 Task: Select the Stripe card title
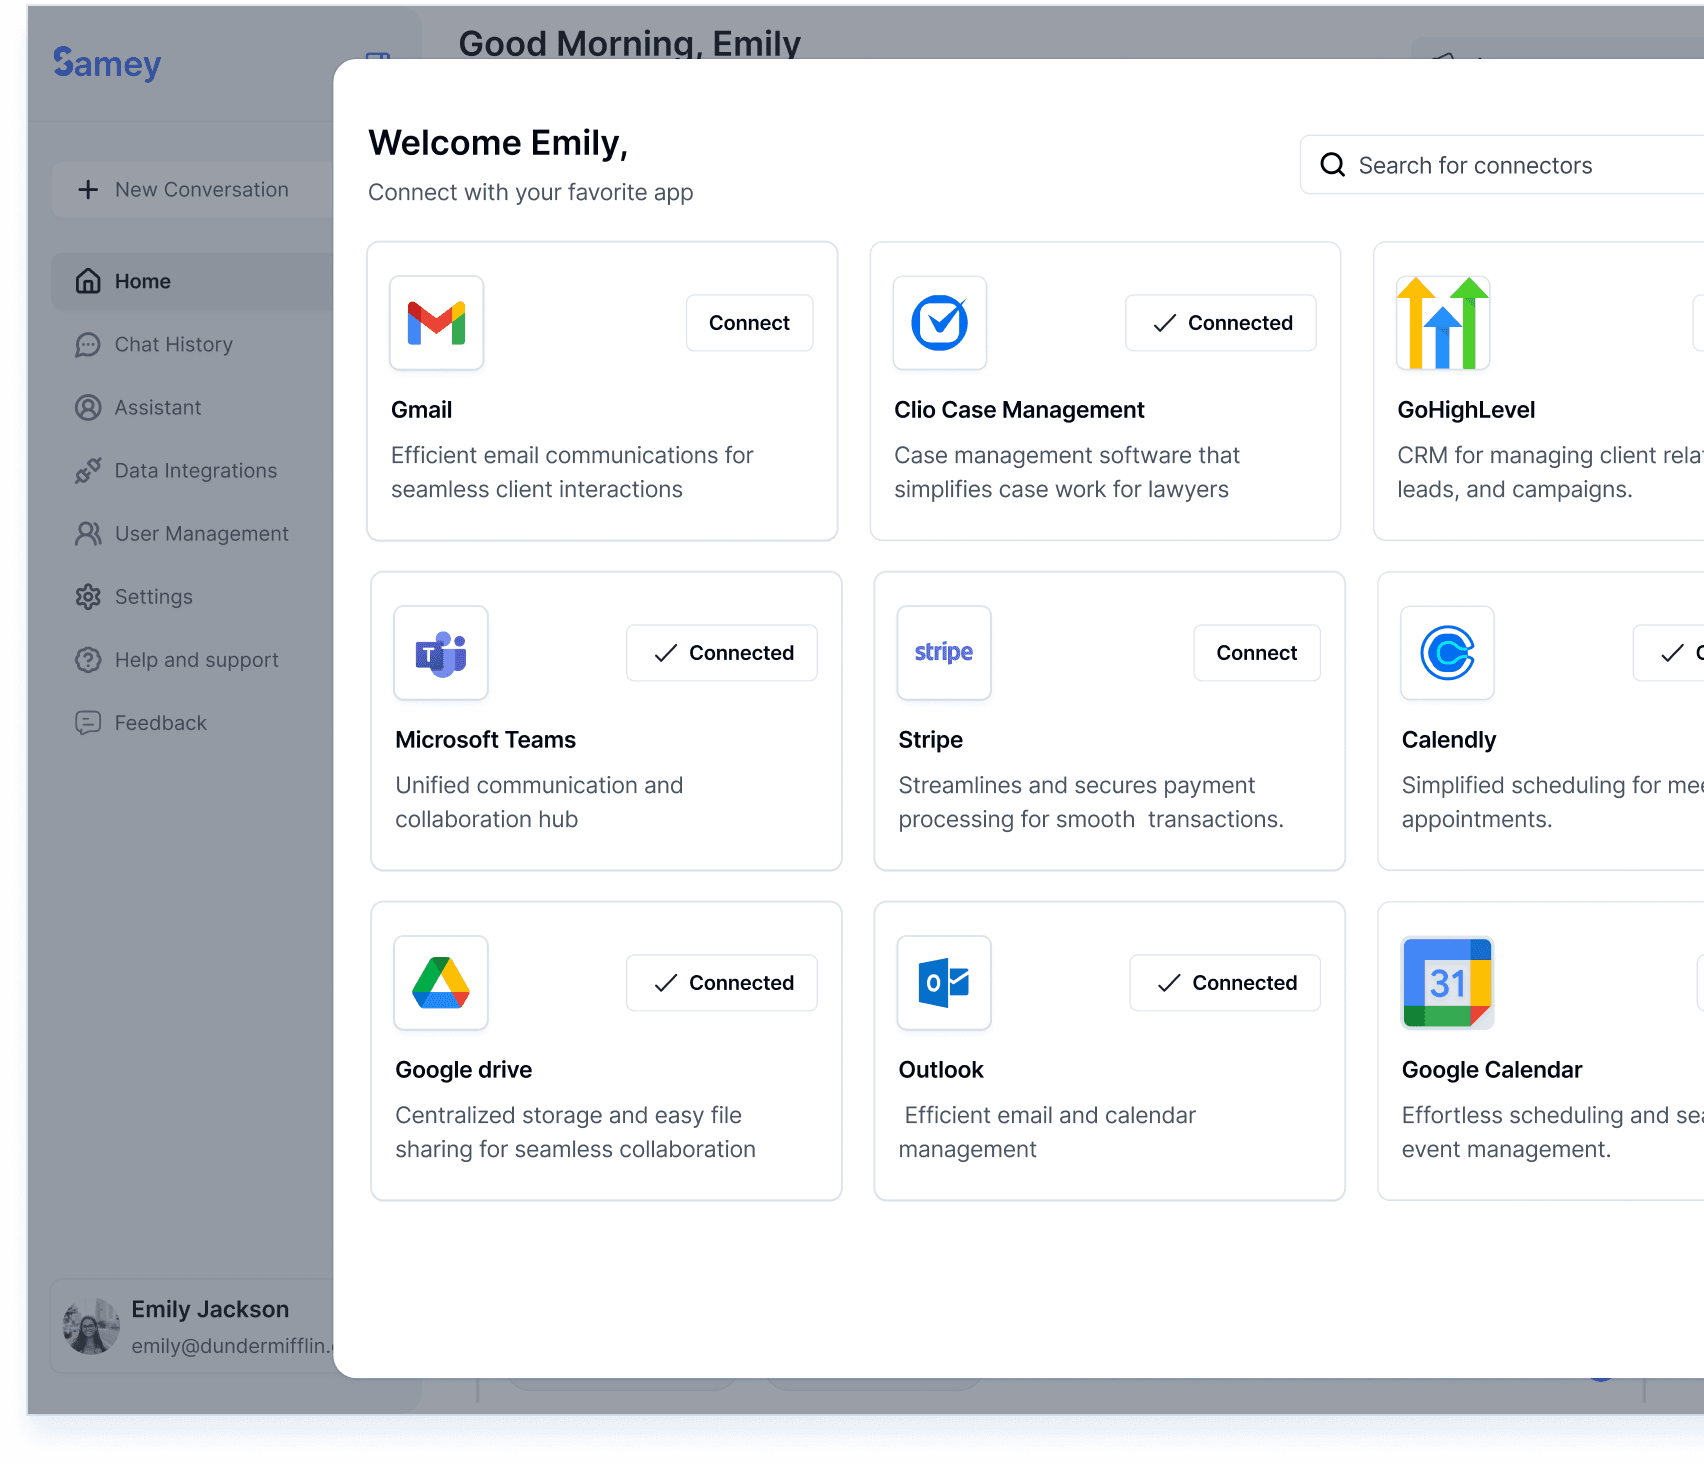tap(930, 740)
